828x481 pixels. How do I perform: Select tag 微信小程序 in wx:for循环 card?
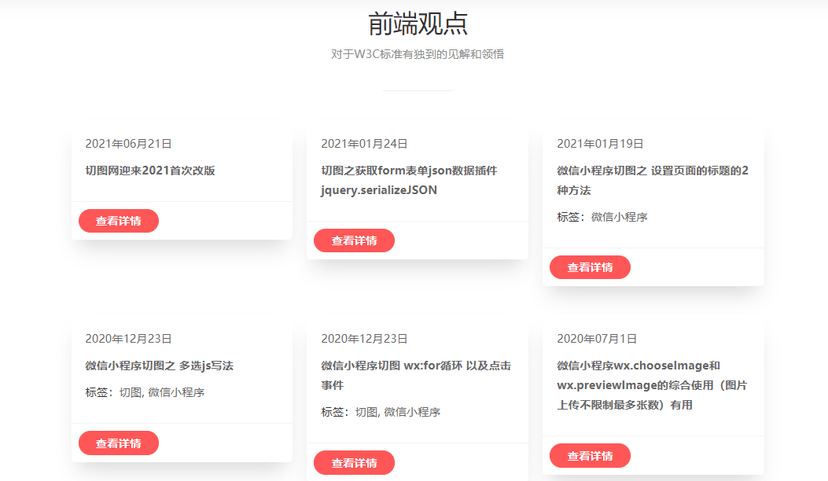pyautogui.click(x=412, y=412)
